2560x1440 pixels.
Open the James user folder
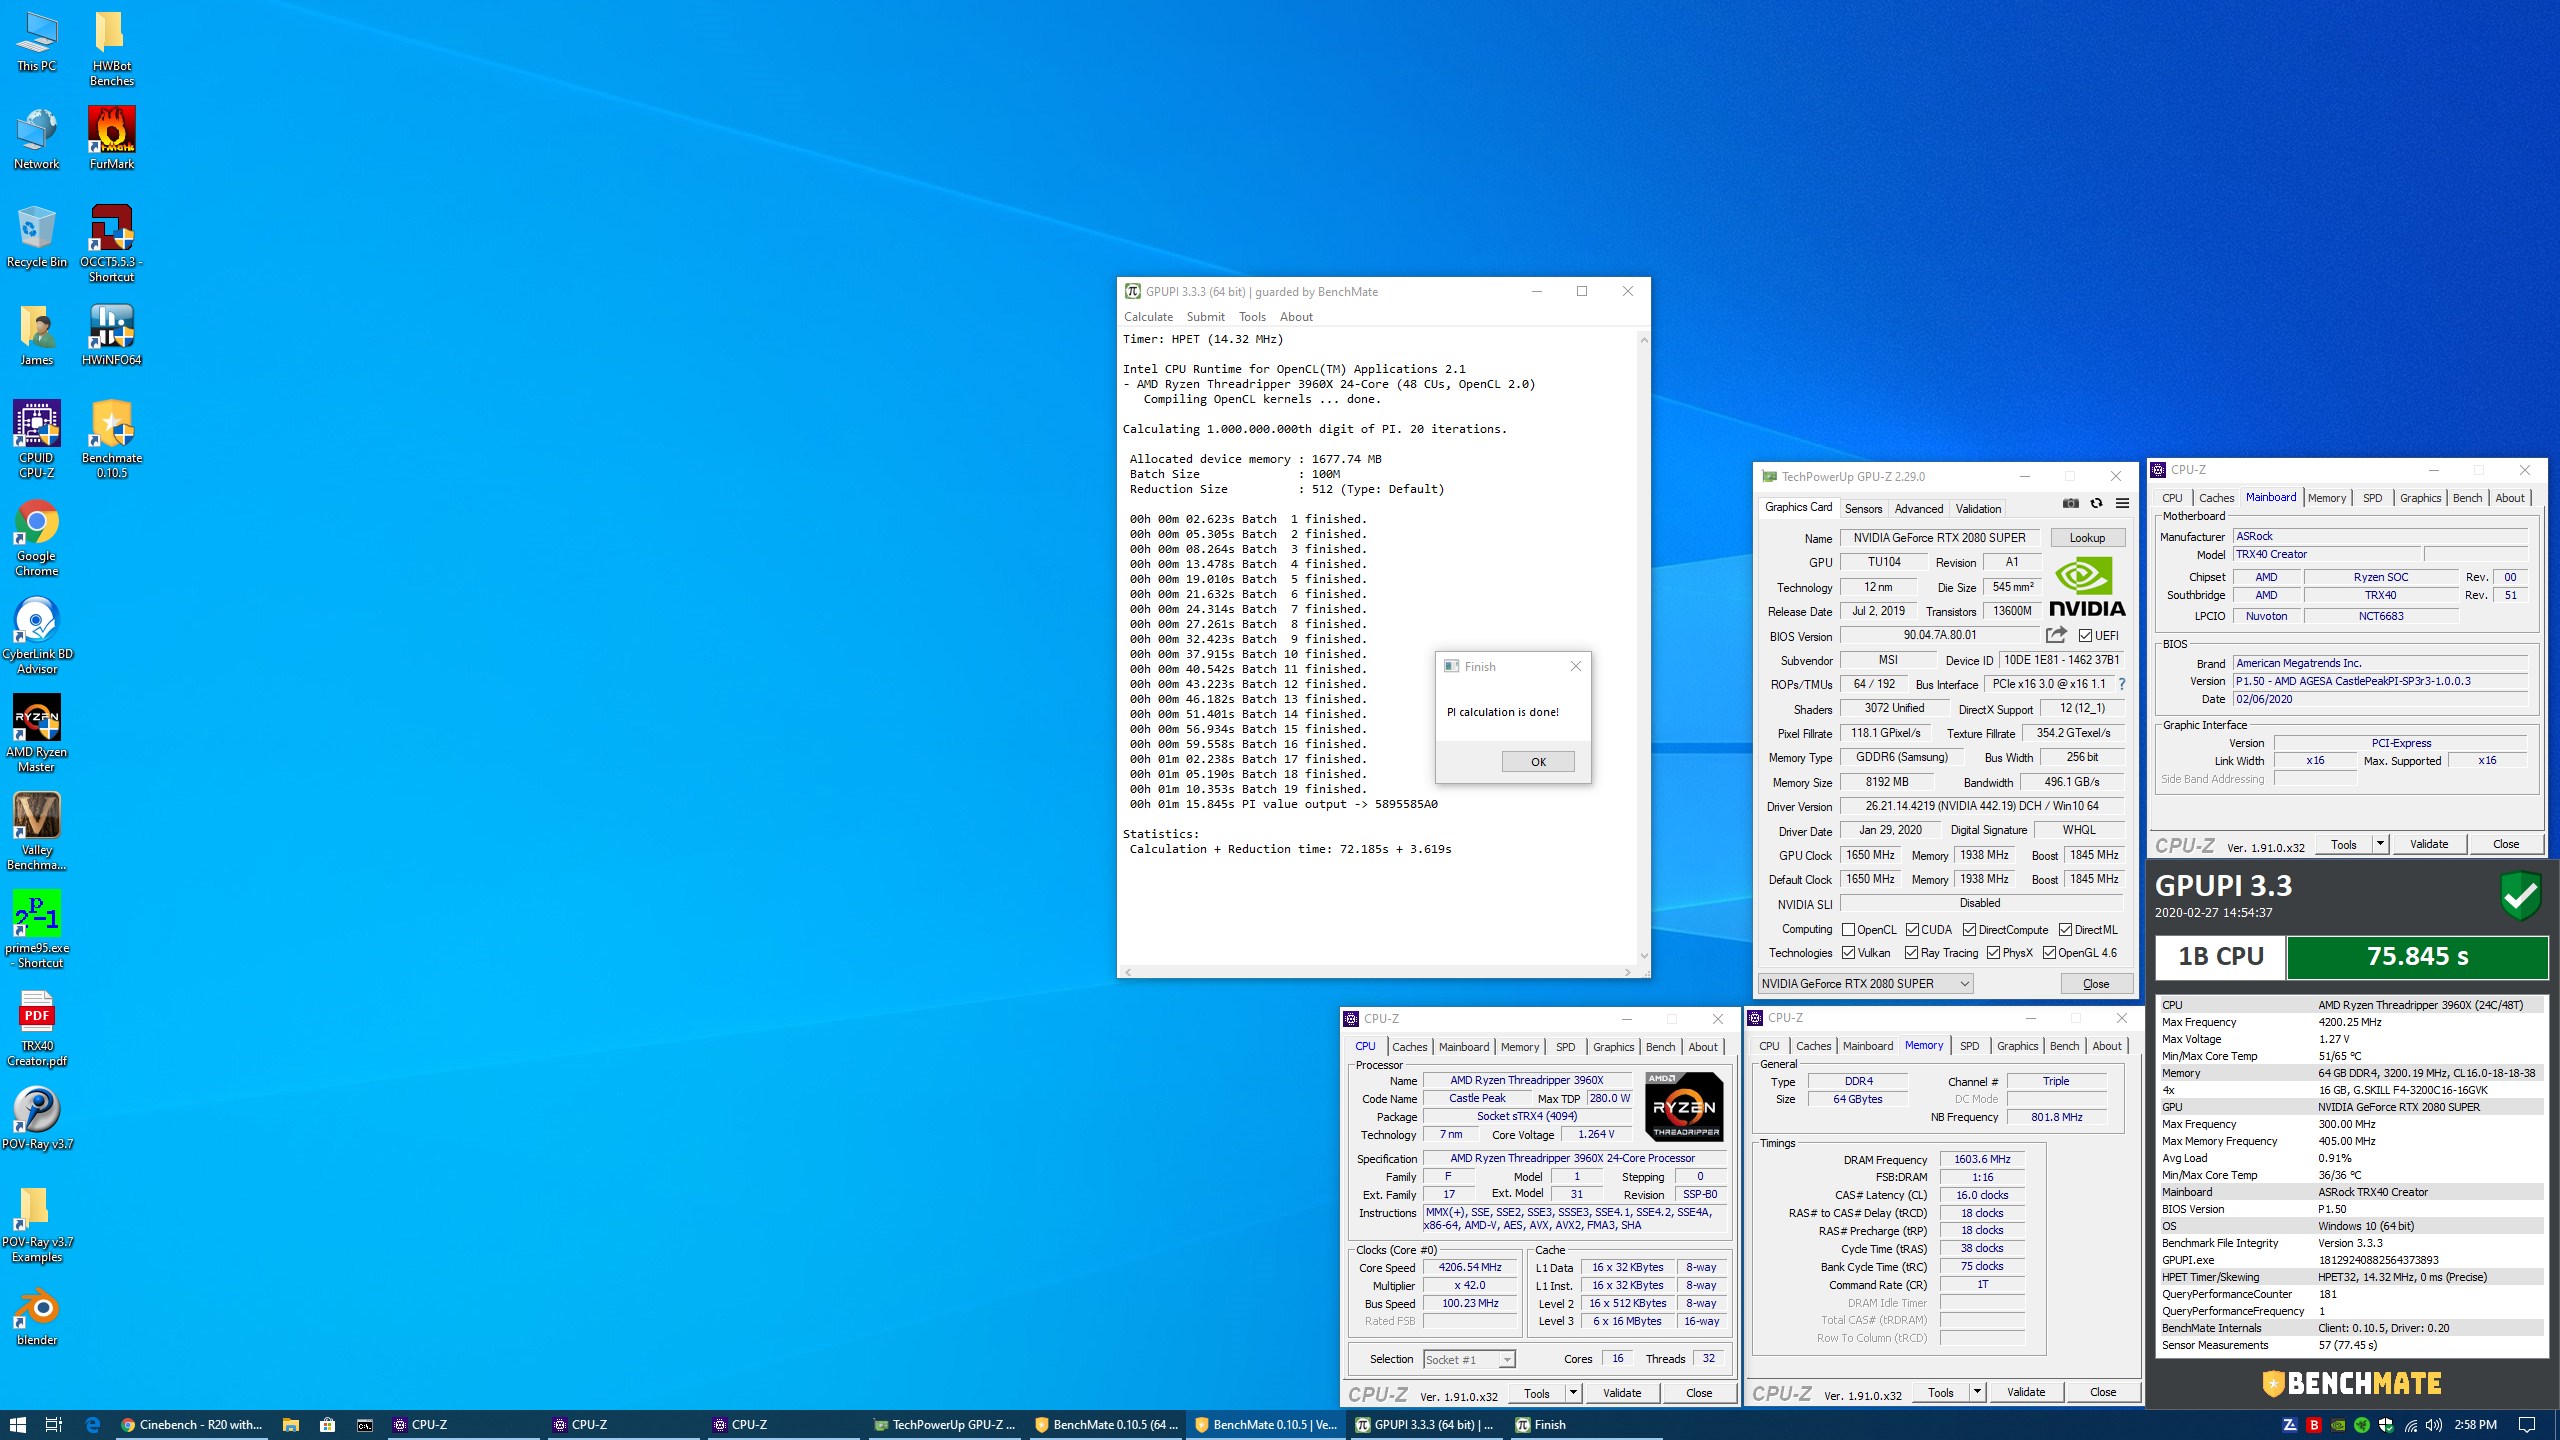[37, 334]
